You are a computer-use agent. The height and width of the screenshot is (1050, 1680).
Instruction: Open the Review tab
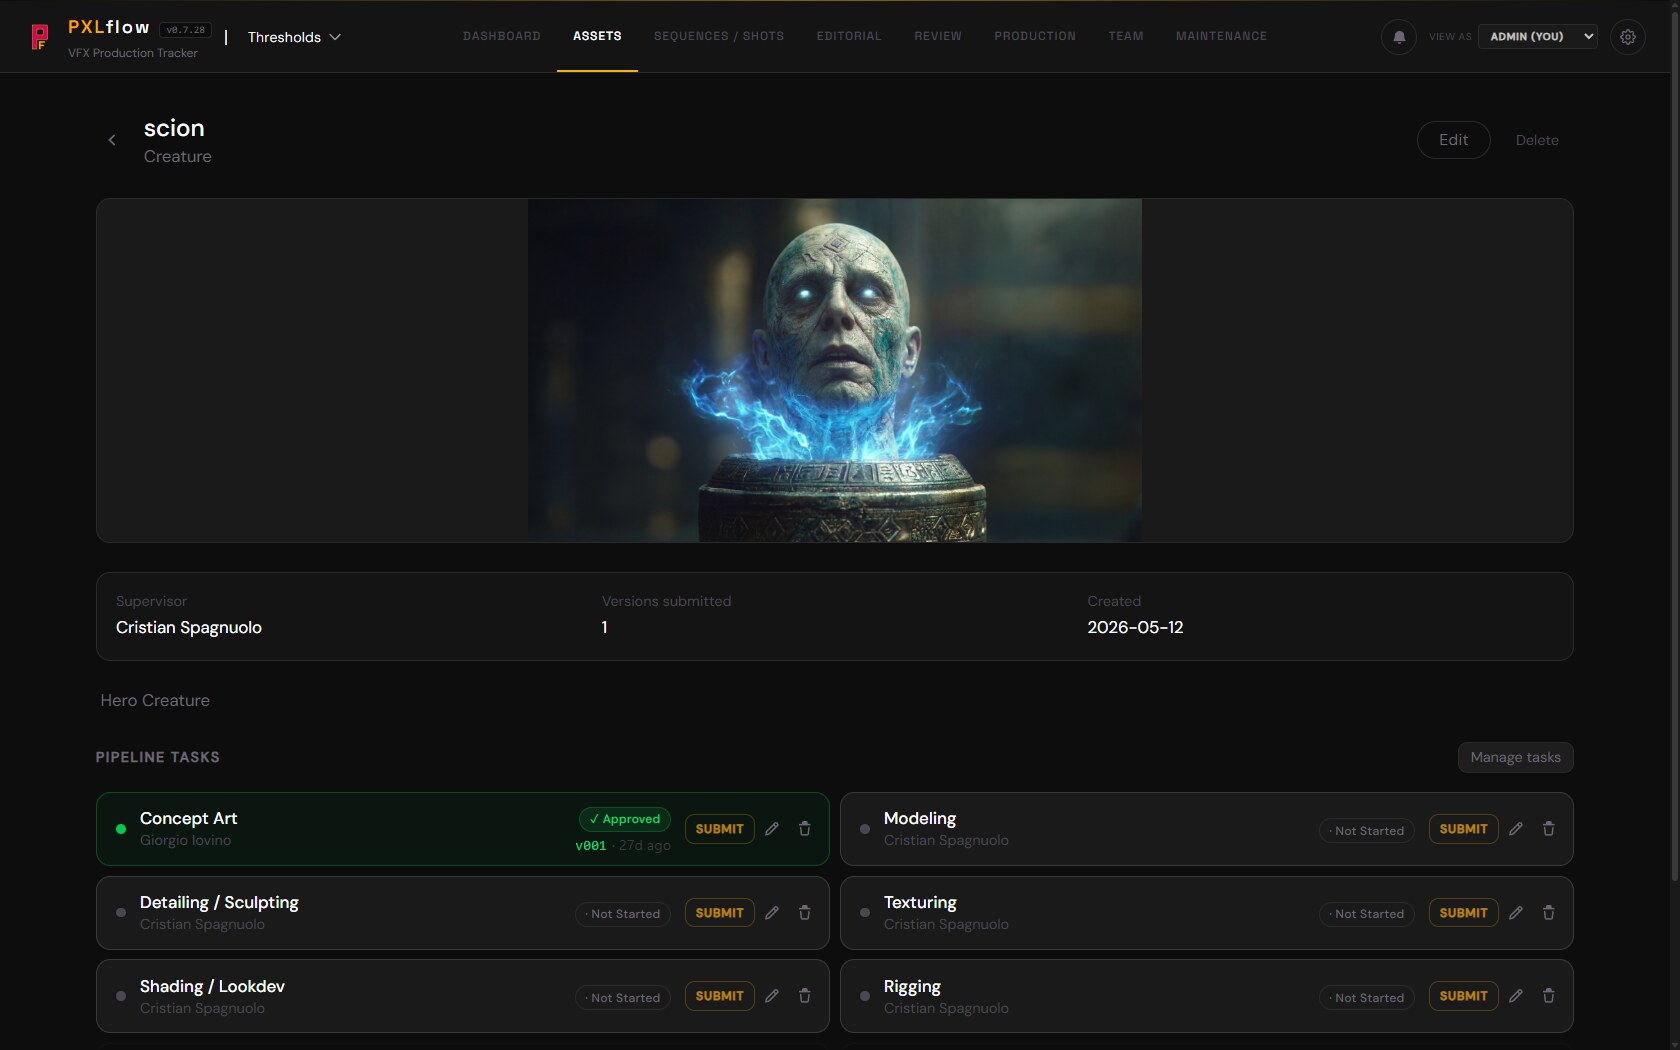938,36
